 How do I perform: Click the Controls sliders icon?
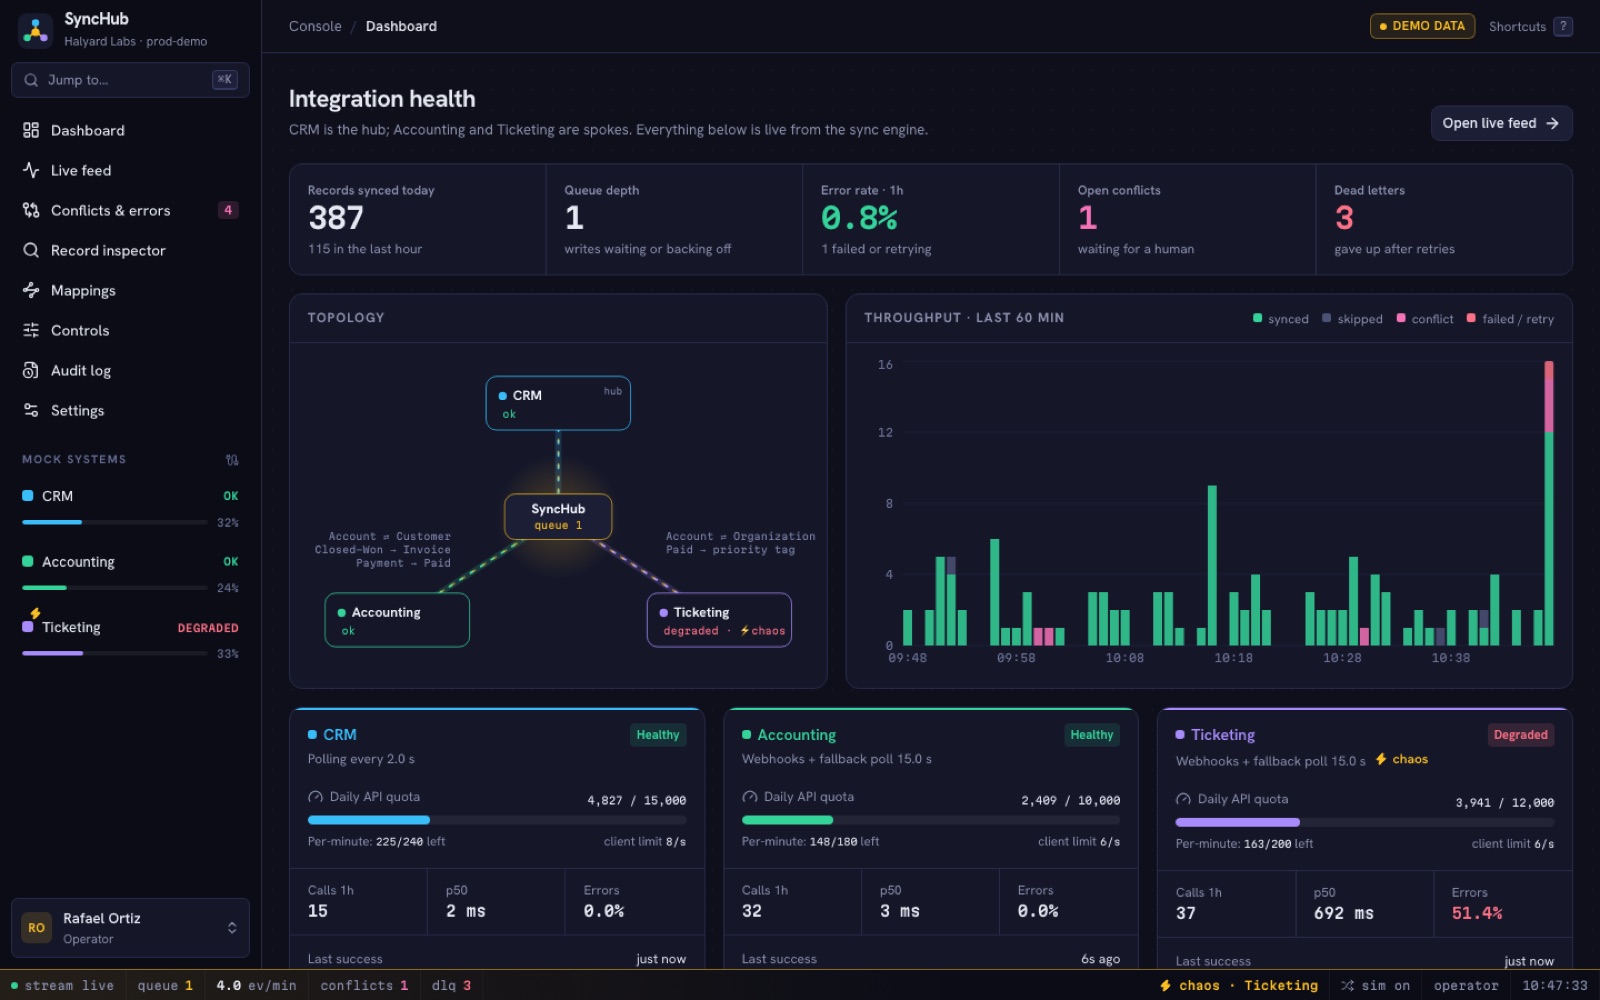coord(31,330)
